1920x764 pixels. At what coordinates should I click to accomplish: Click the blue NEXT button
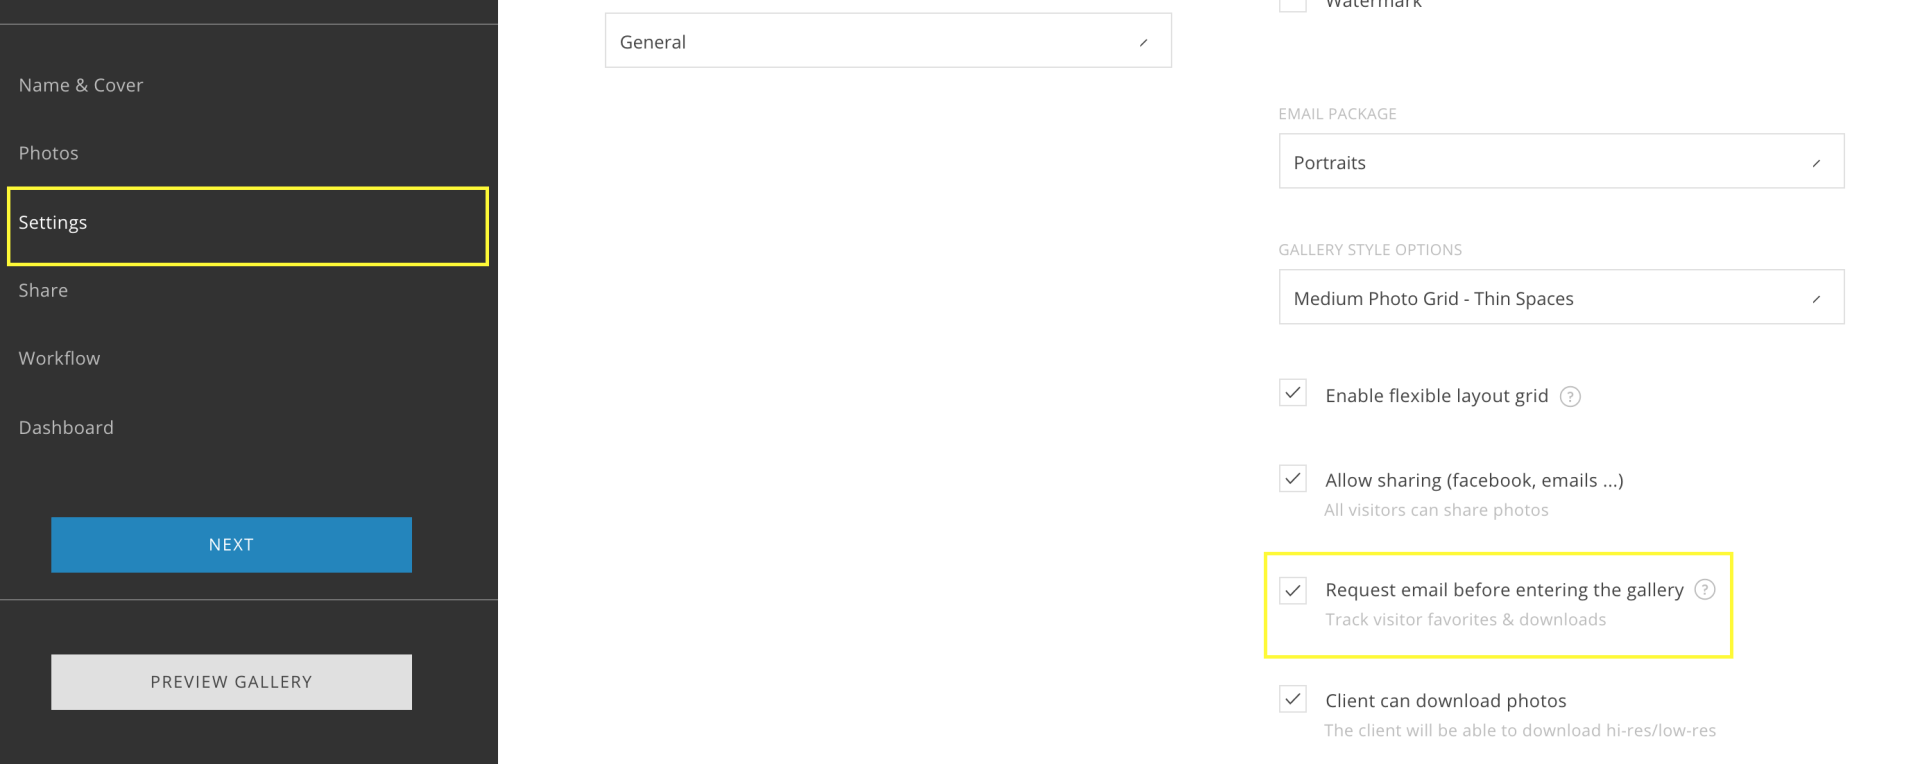[231, 545]
